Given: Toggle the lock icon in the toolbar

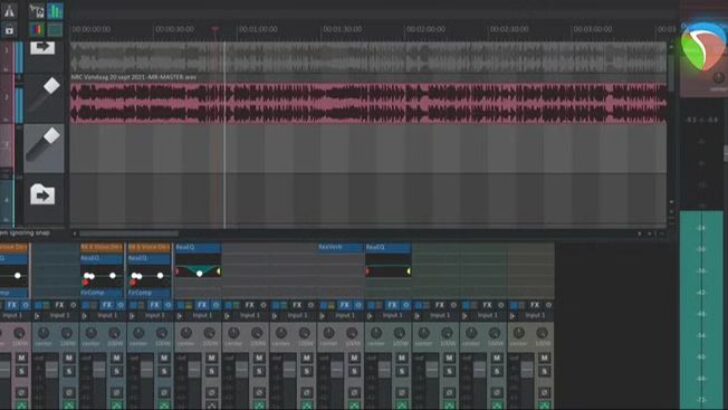Looking at the screenshot, I should click(x=9, y=30).
